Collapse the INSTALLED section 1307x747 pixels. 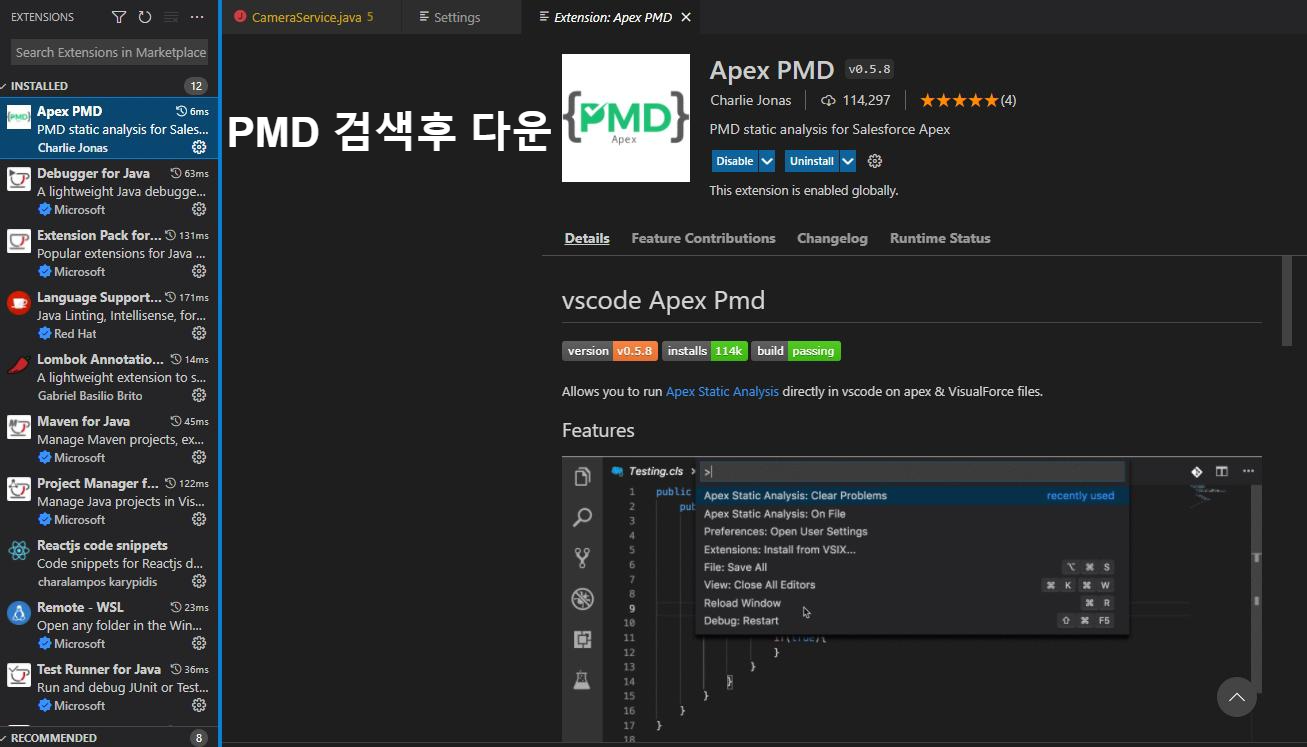tap(109, 86)
